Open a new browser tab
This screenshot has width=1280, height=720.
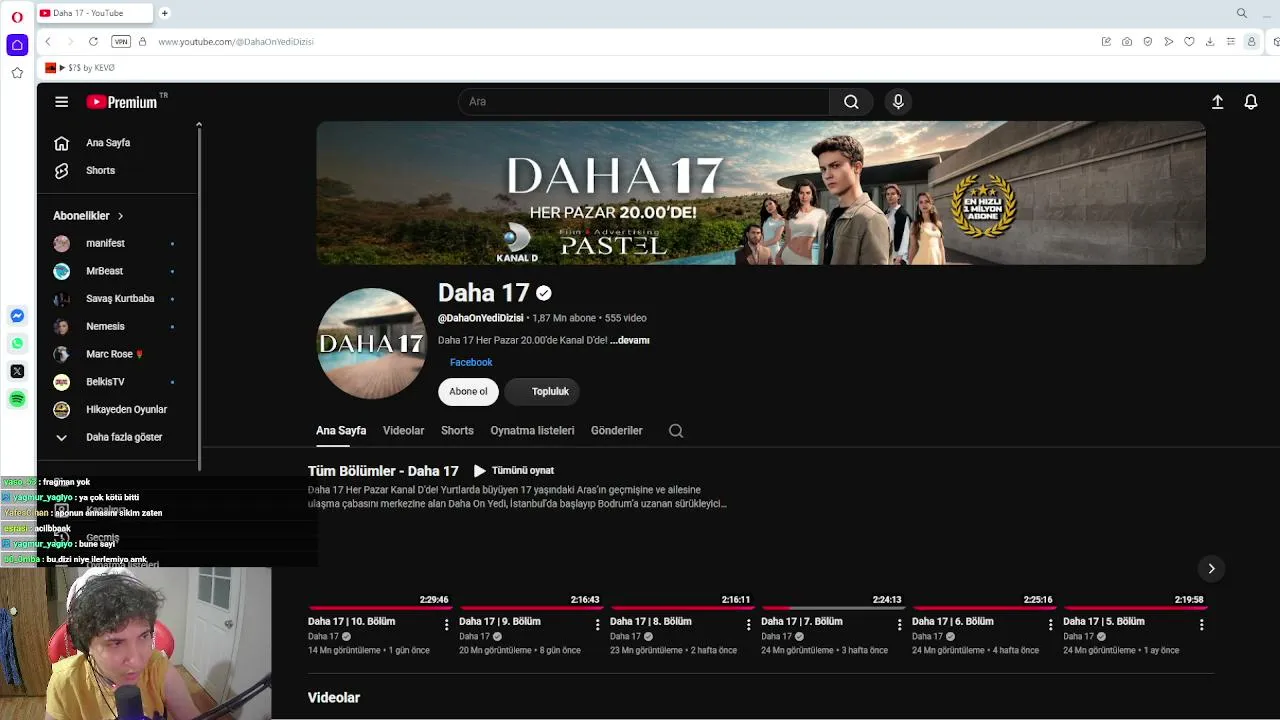coord(165,13)
